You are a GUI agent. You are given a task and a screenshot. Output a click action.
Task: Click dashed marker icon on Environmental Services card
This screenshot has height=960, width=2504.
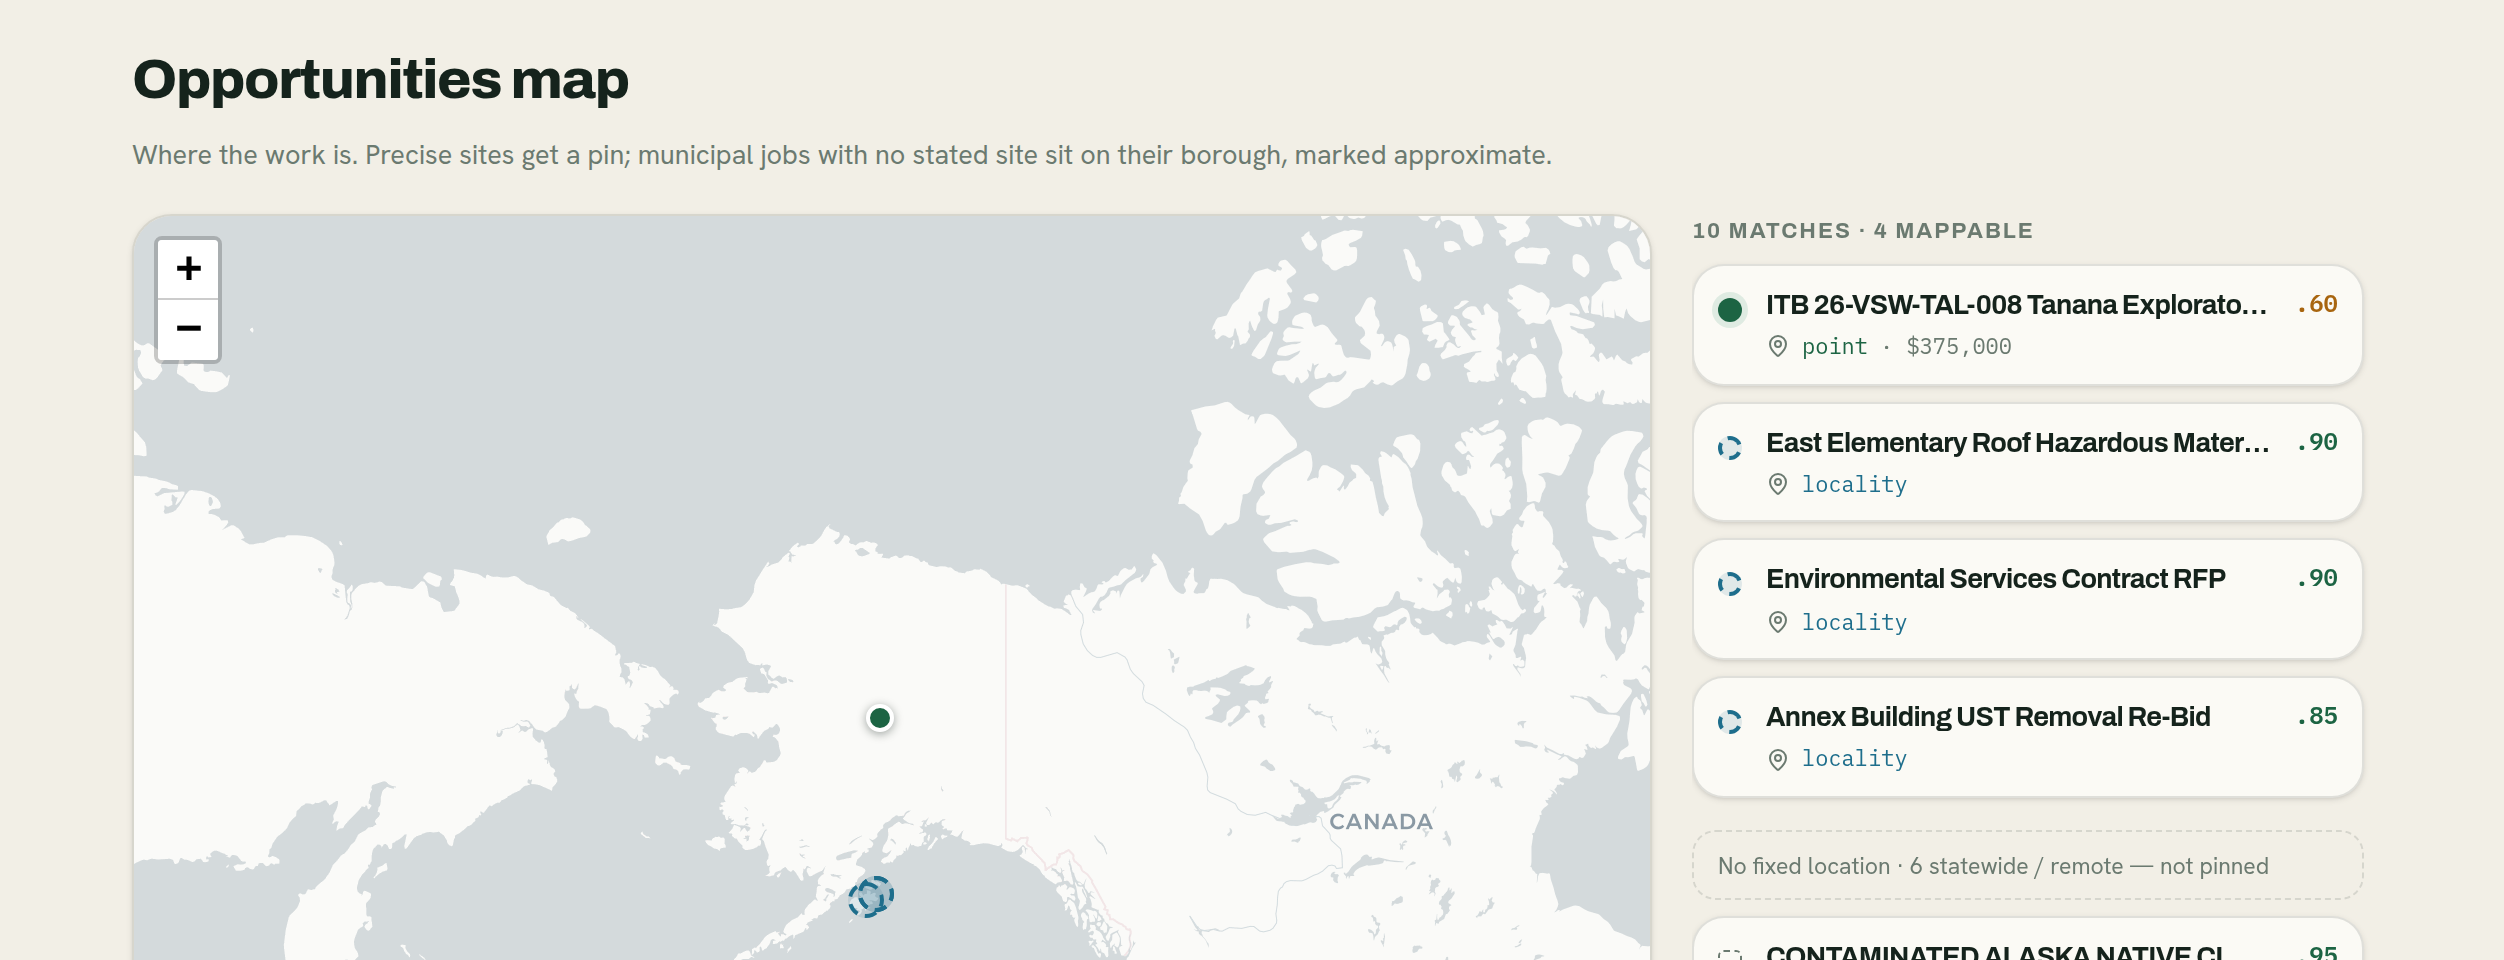1730,584
